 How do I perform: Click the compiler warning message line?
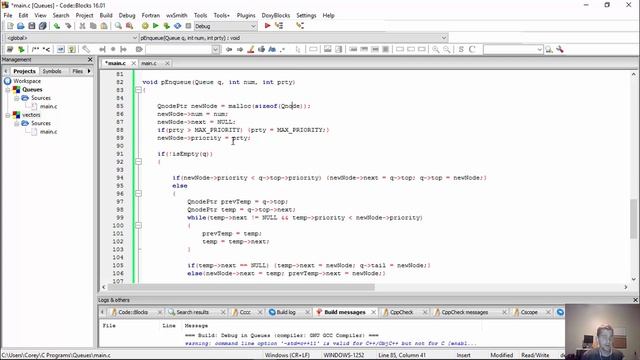click(x=330, y=344)
